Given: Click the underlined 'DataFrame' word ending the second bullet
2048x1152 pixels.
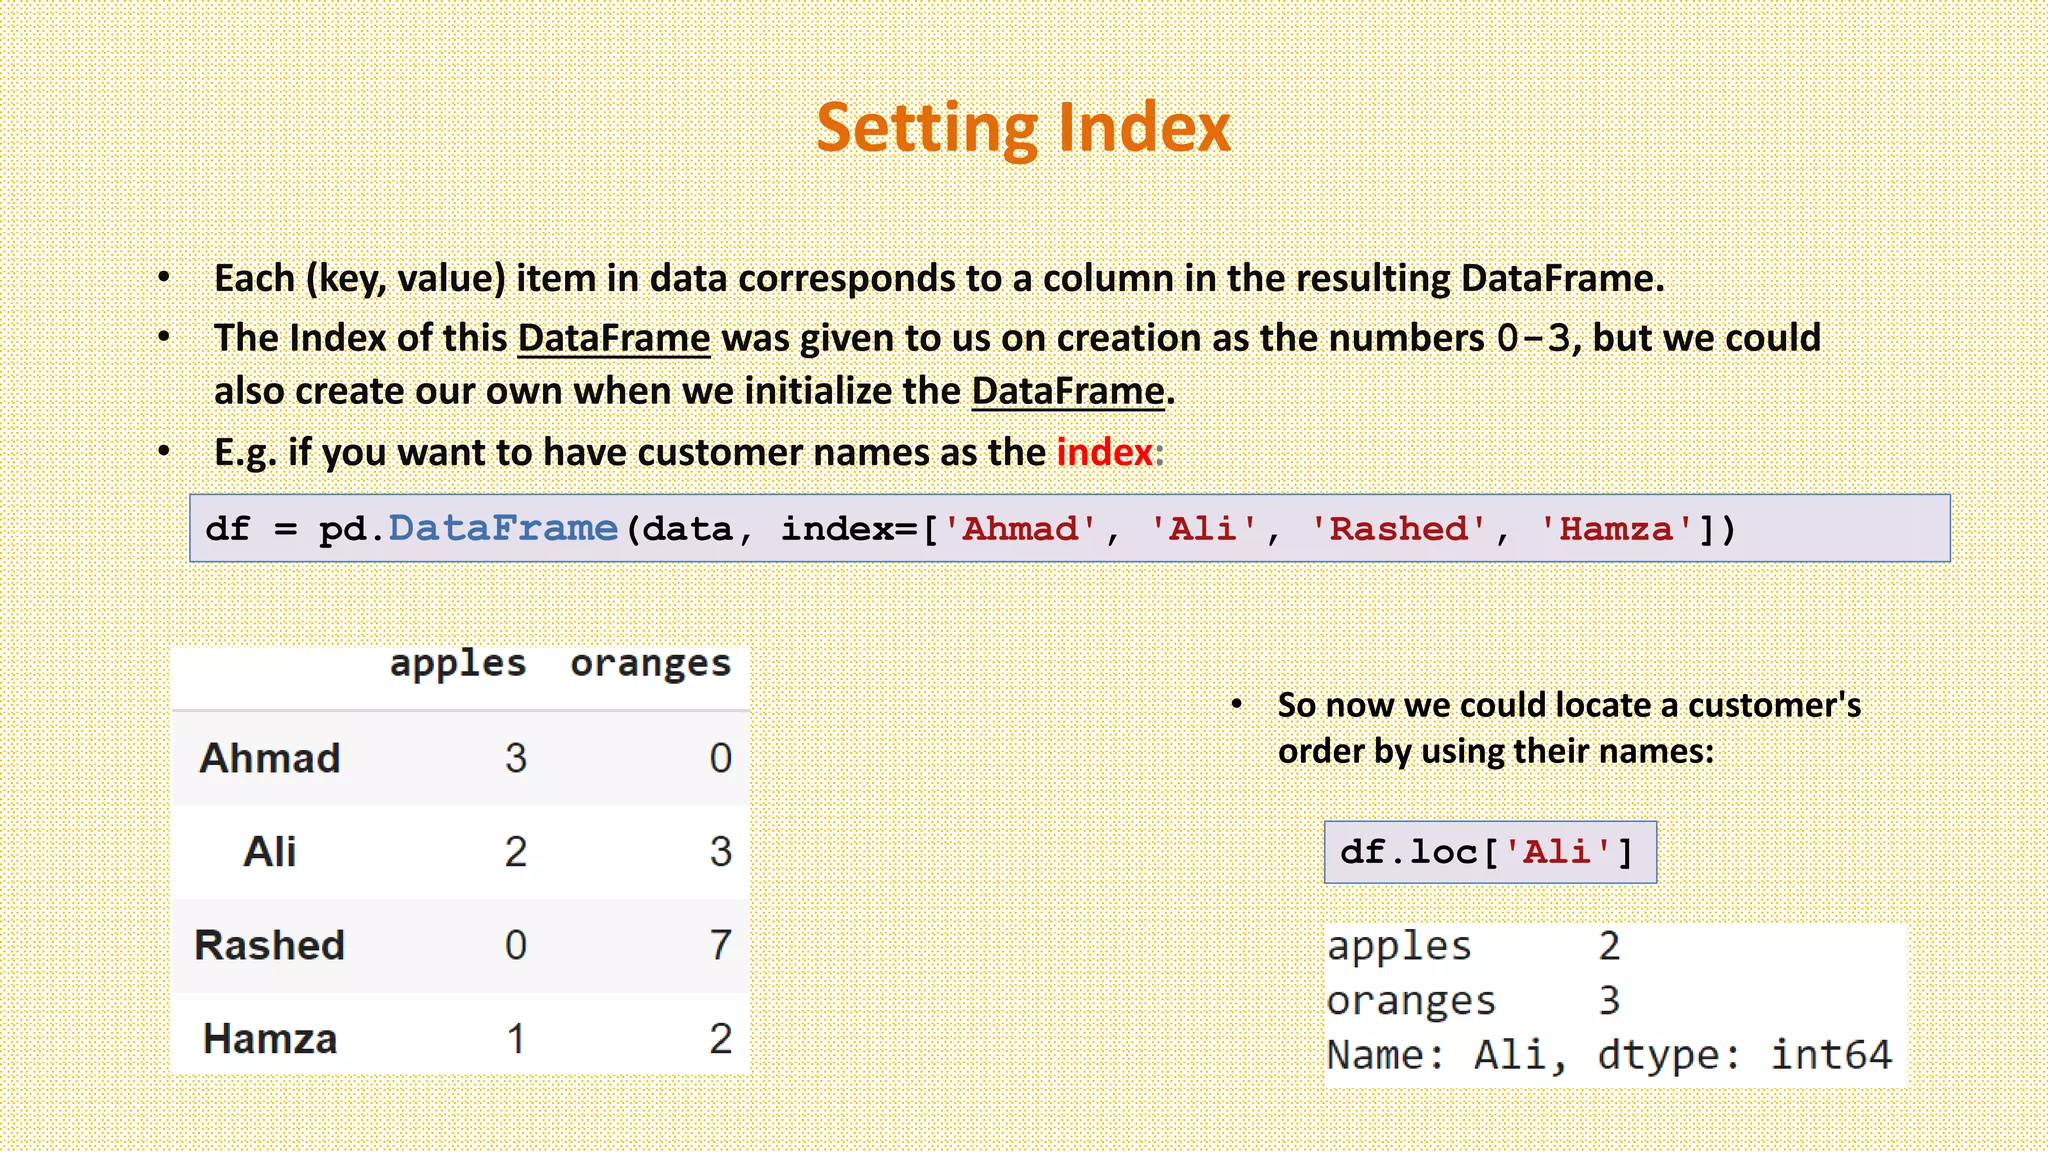Looking at the screenshot, I should (x=1068, y=391).
